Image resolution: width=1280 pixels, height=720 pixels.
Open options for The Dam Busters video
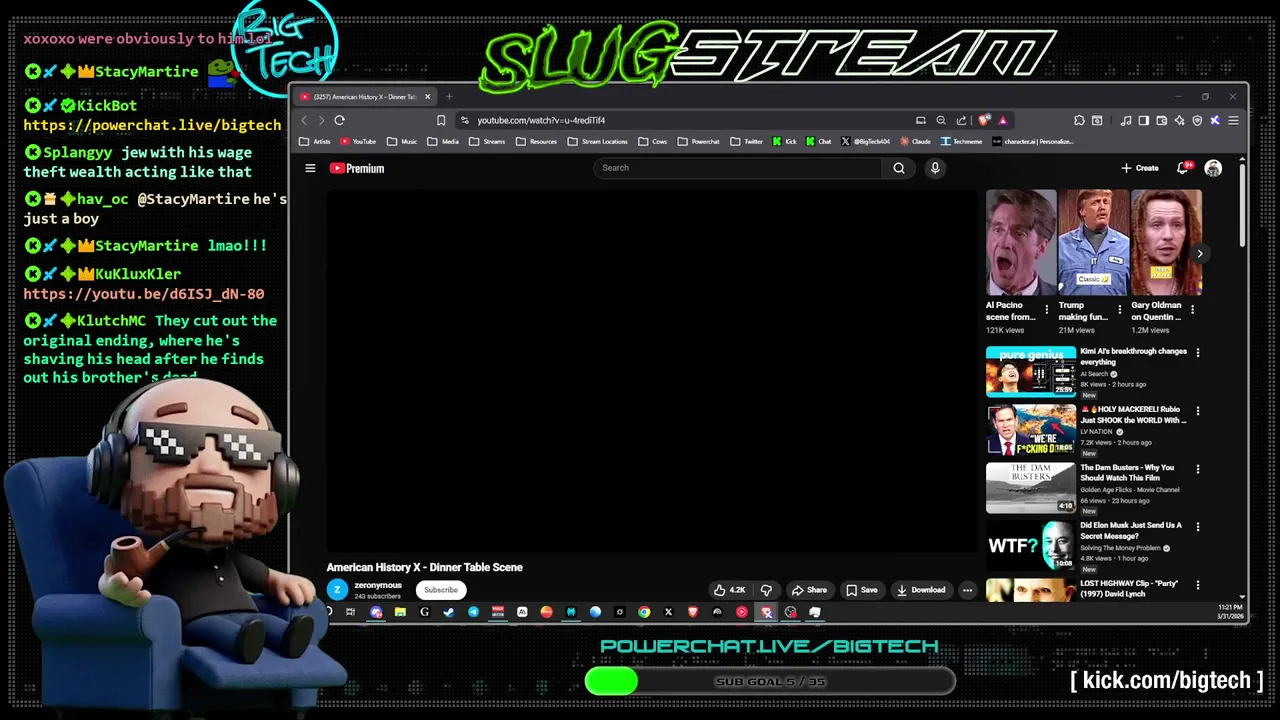[1198, 469]
